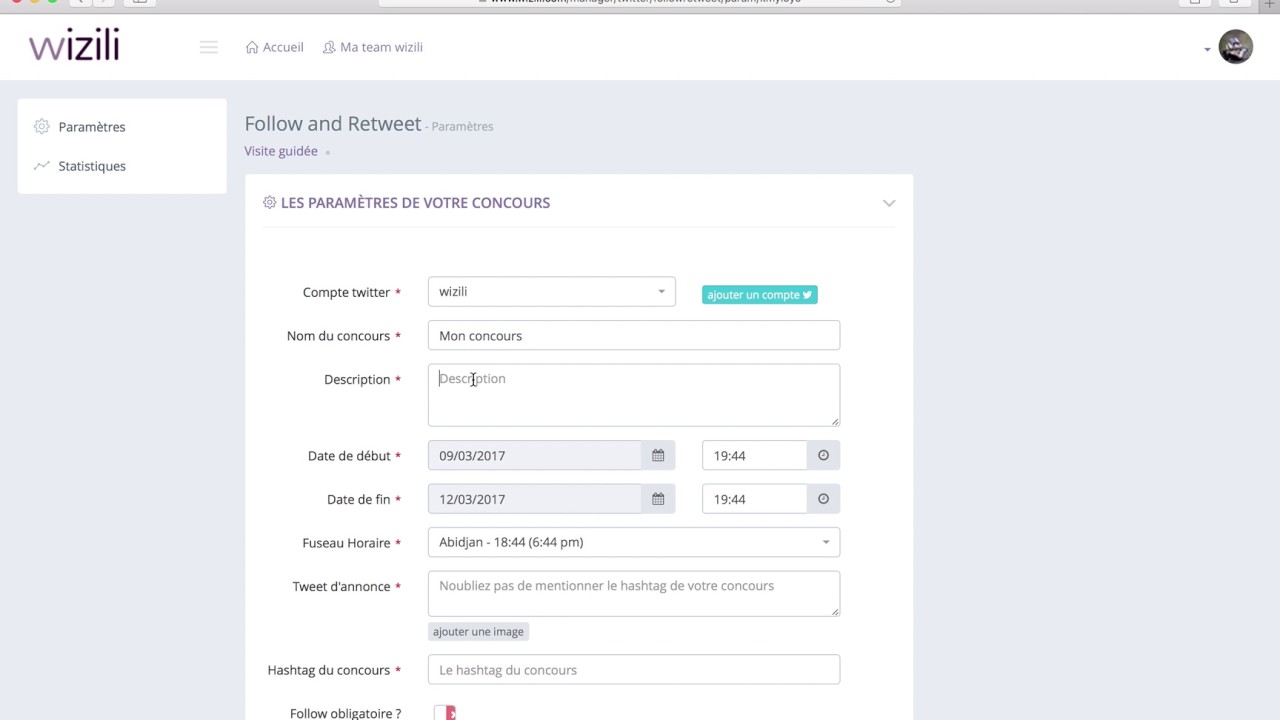
Task: Click into the Hashtag du concours field
Action: [633, 670]
